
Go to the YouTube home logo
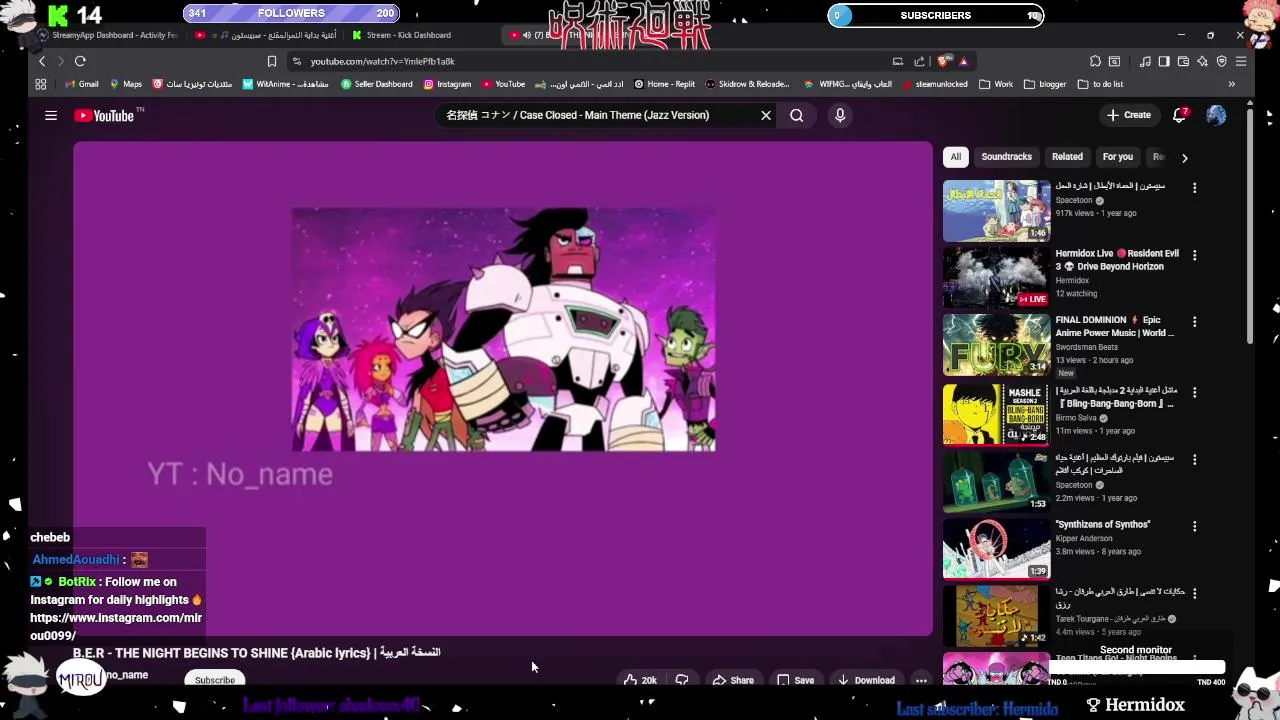104,116
